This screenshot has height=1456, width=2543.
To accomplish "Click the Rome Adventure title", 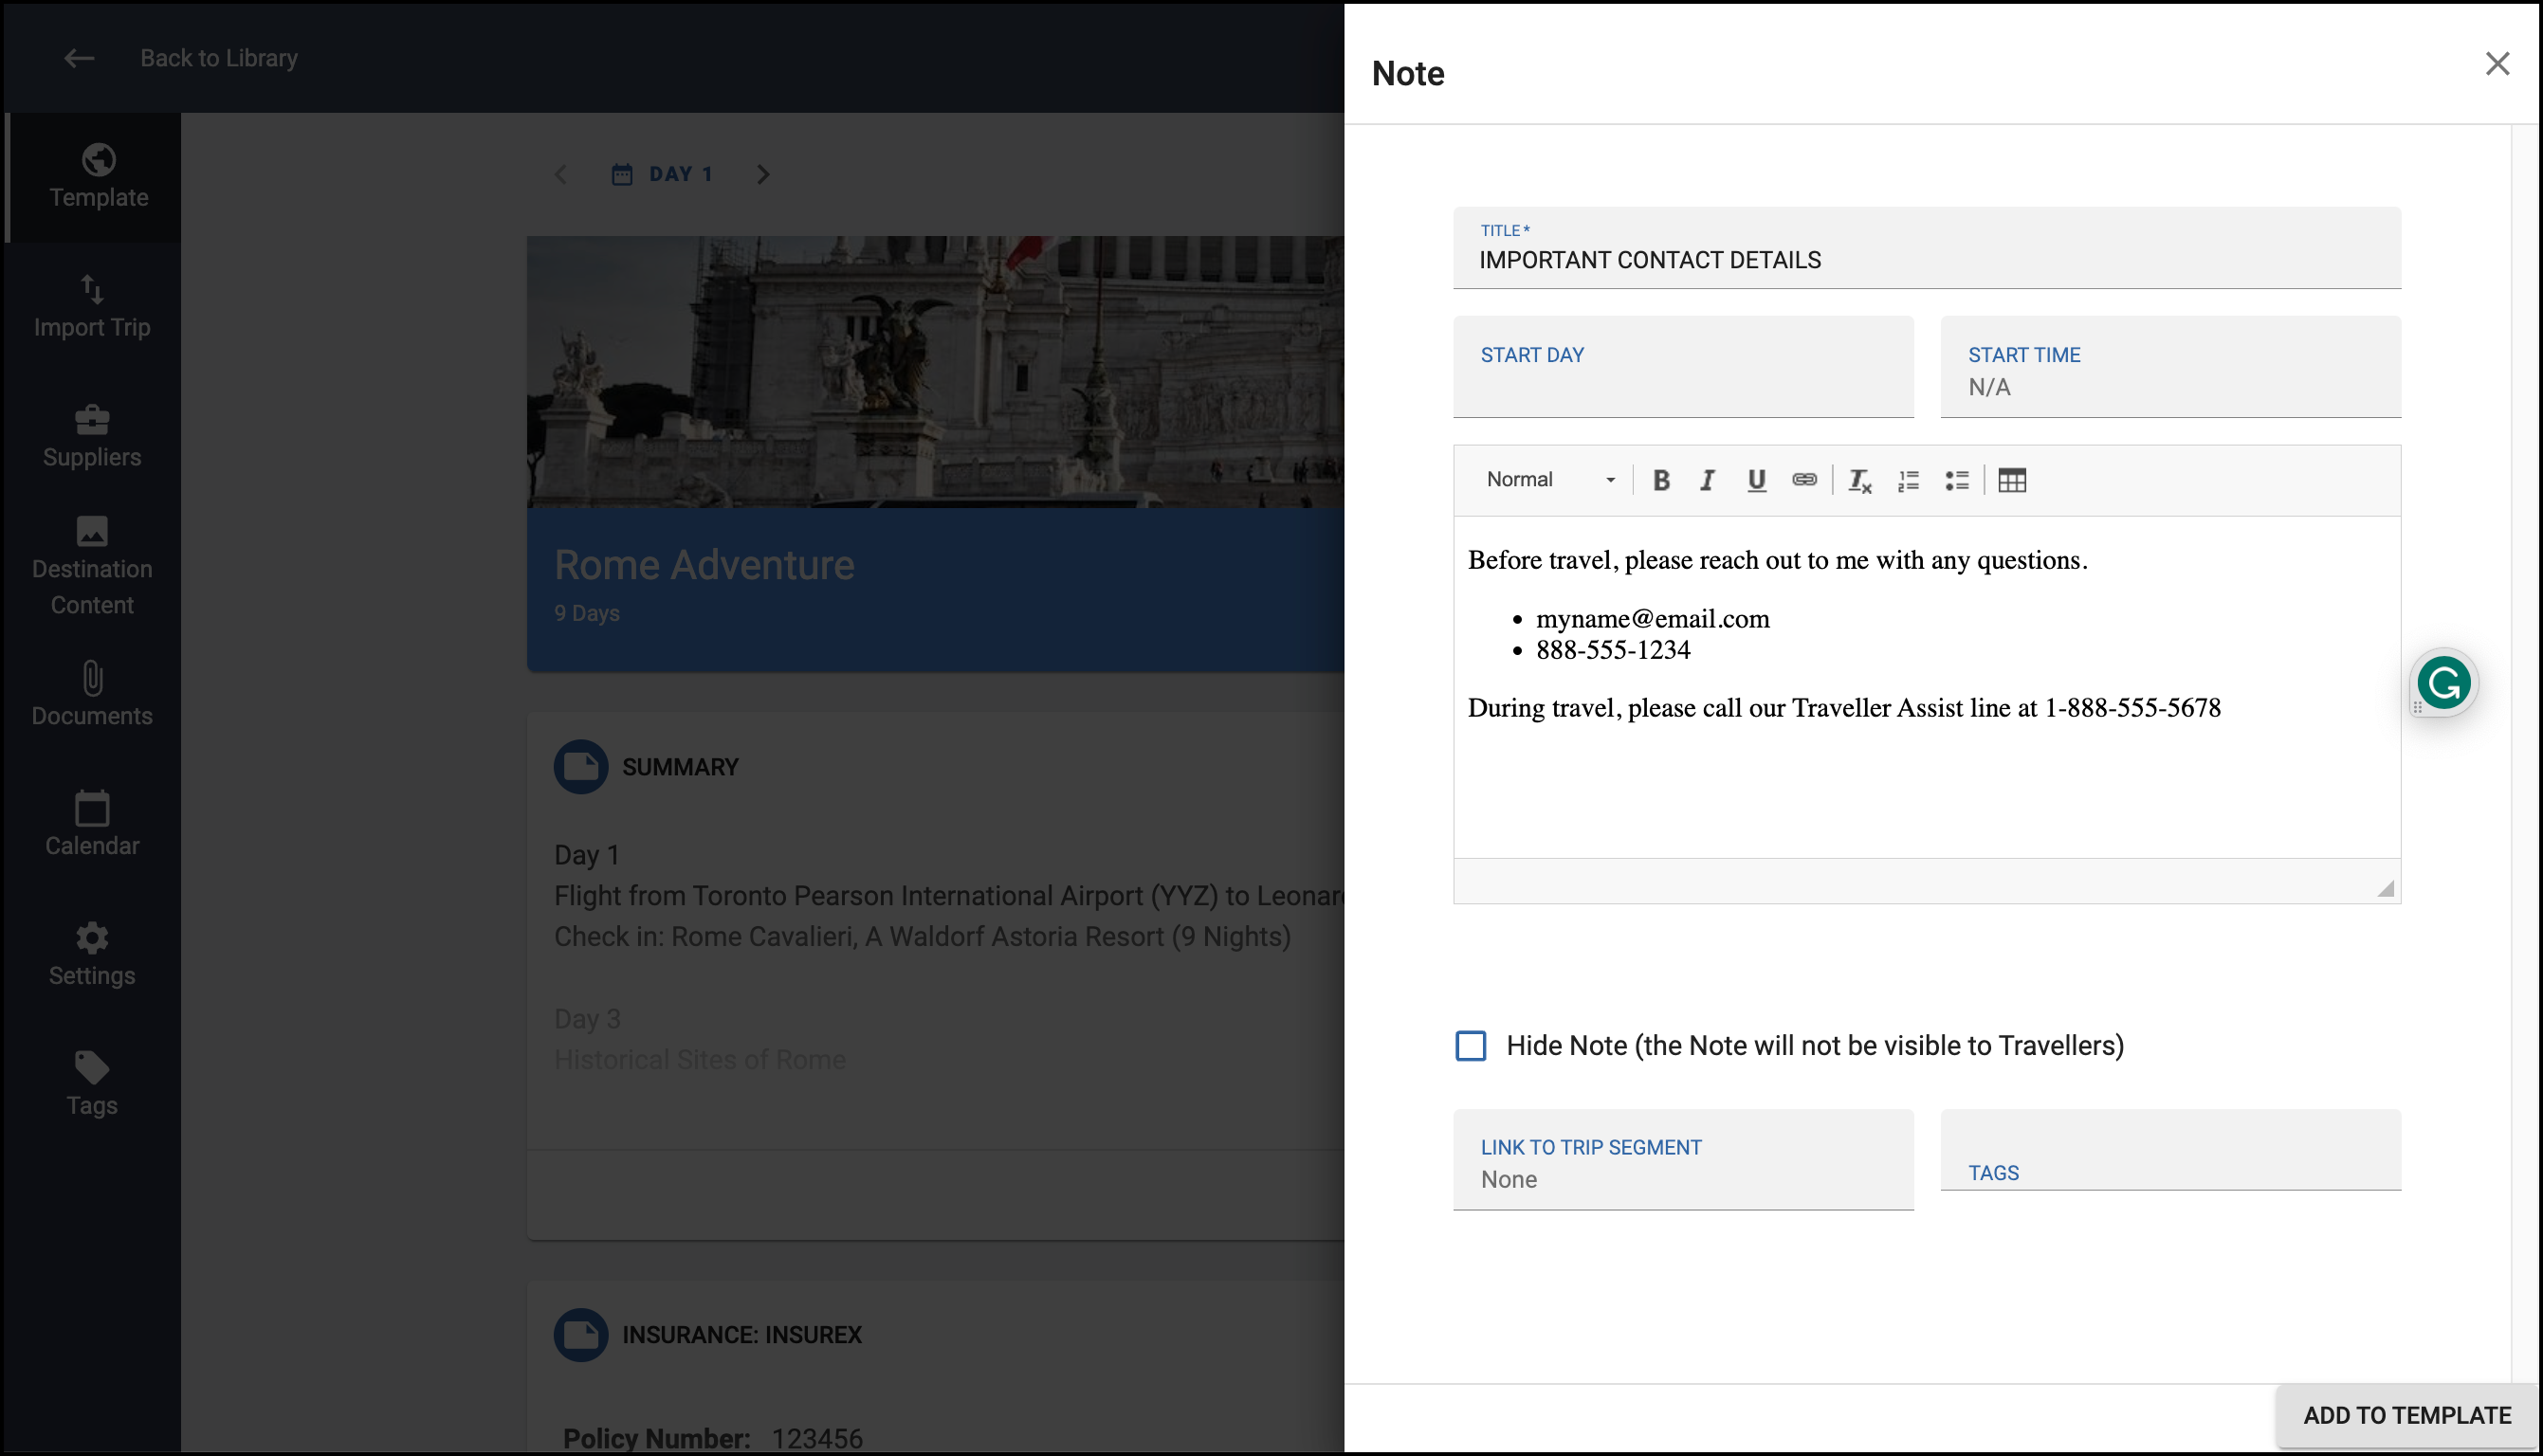I will tap(704, 566).
